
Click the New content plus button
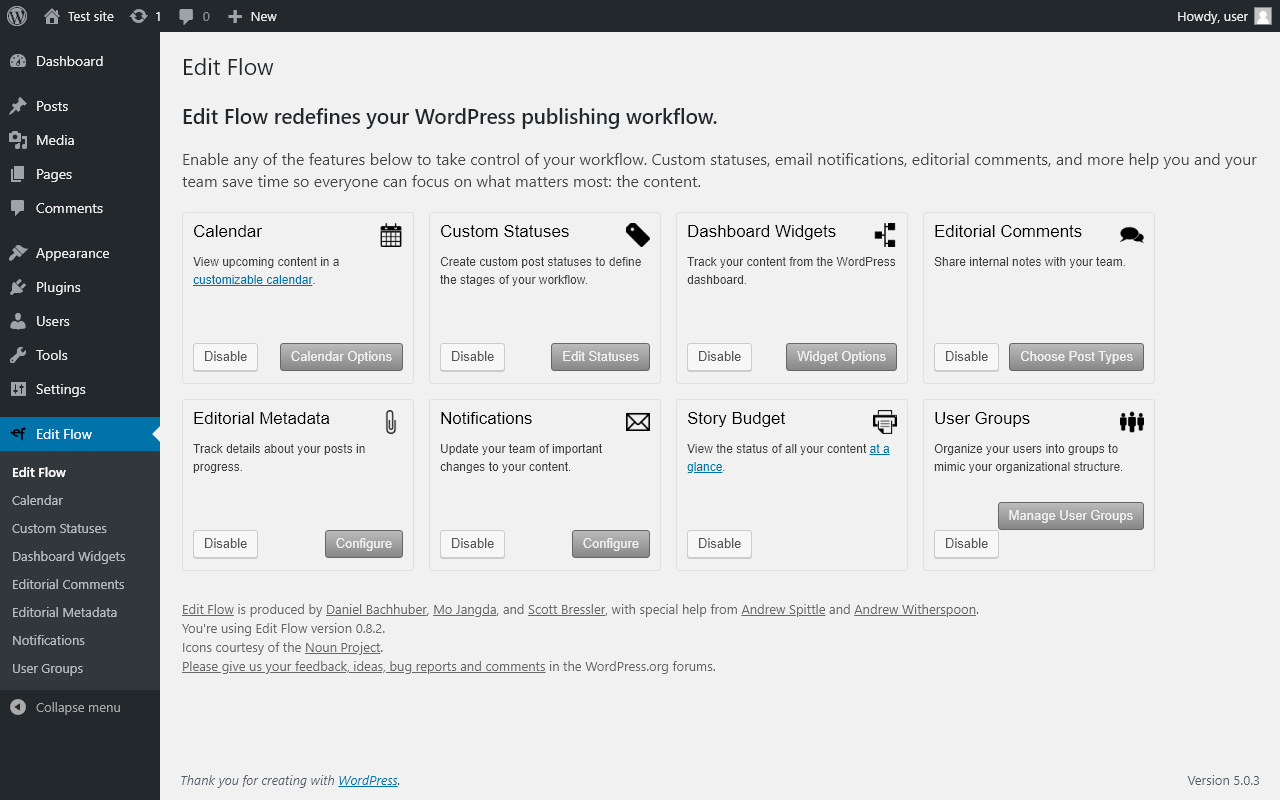point(252,16)
